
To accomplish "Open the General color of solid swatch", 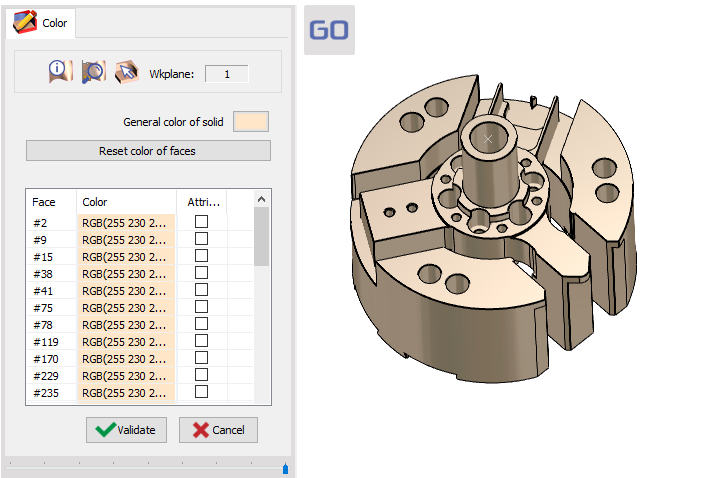I will click(x=250, y=122).
